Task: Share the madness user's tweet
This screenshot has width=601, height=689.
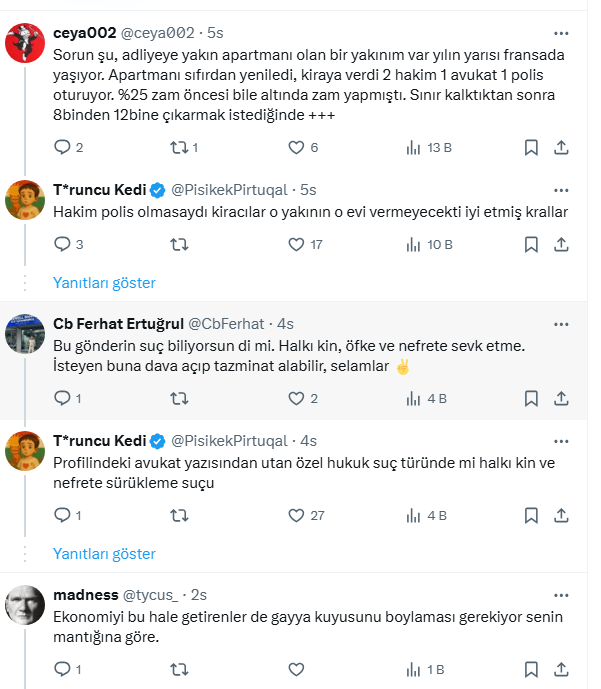Action: tap(562, 669)
